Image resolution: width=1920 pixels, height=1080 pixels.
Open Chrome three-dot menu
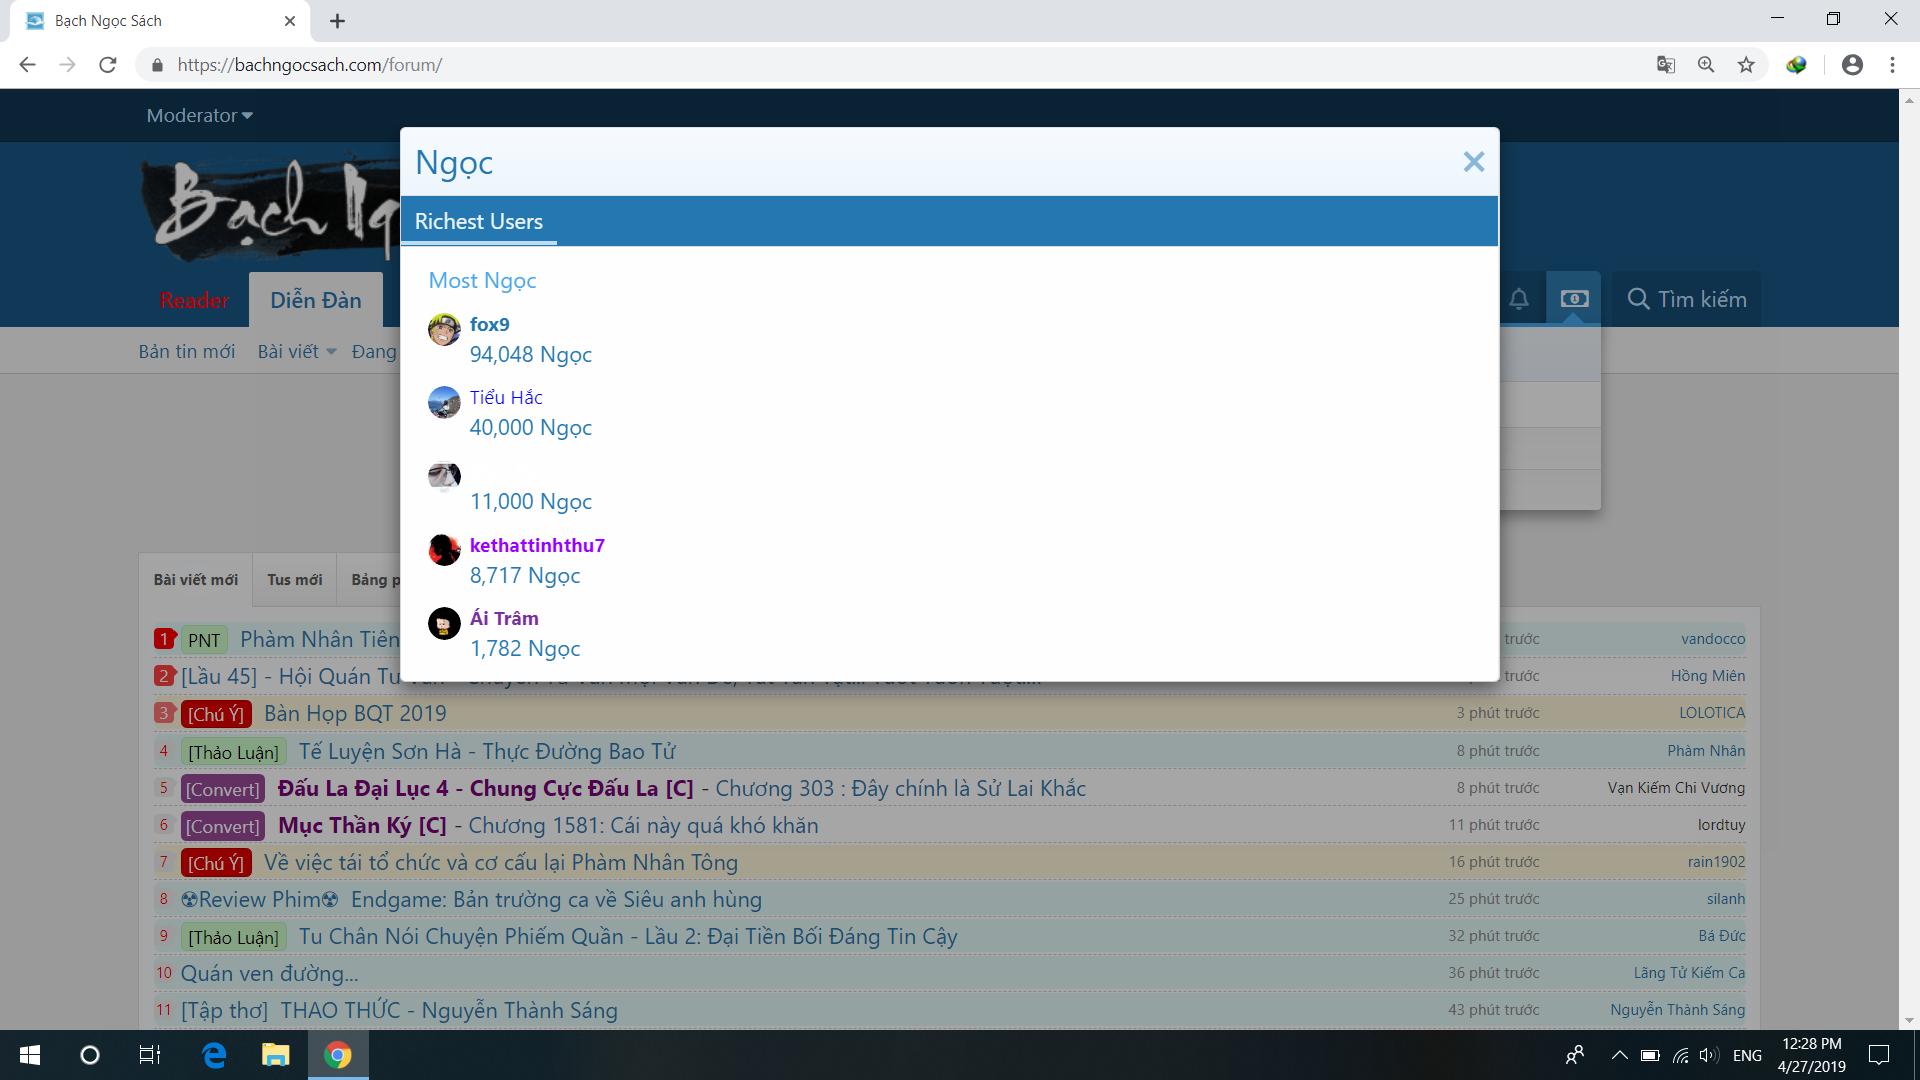1892,65
